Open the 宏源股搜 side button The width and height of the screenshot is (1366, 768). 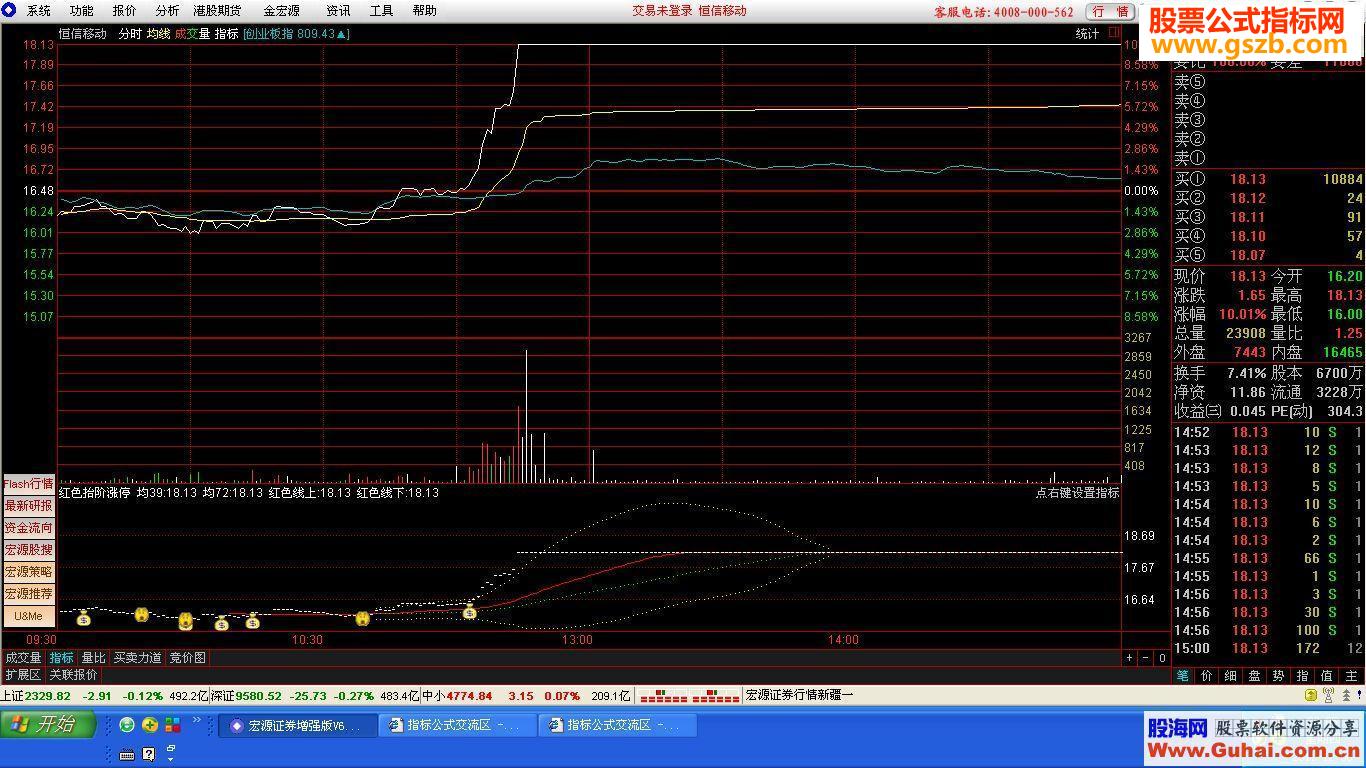click(29, 550)
